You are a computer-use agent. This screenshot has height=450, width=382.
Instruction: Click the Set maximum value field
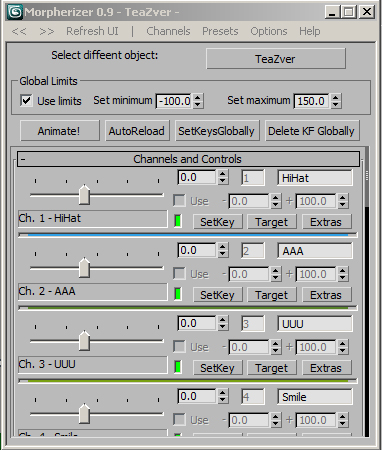pos(311,101)
